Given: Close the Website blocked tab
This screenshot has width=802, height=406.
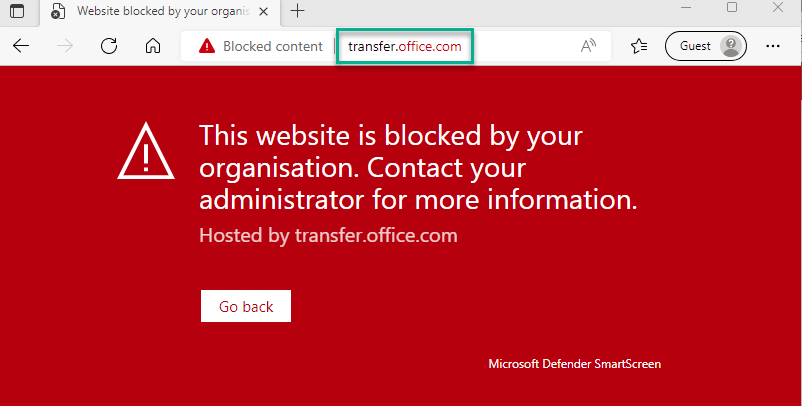Looking at the screenshot, I should (x=263, y=11).
